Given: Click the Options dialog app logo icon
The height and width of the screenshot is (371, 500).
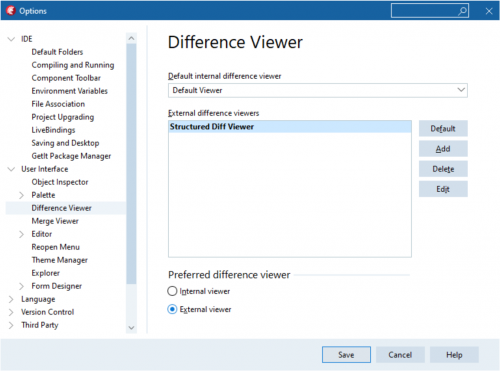Looking at the screenshot, I should (x=10, y=11).
